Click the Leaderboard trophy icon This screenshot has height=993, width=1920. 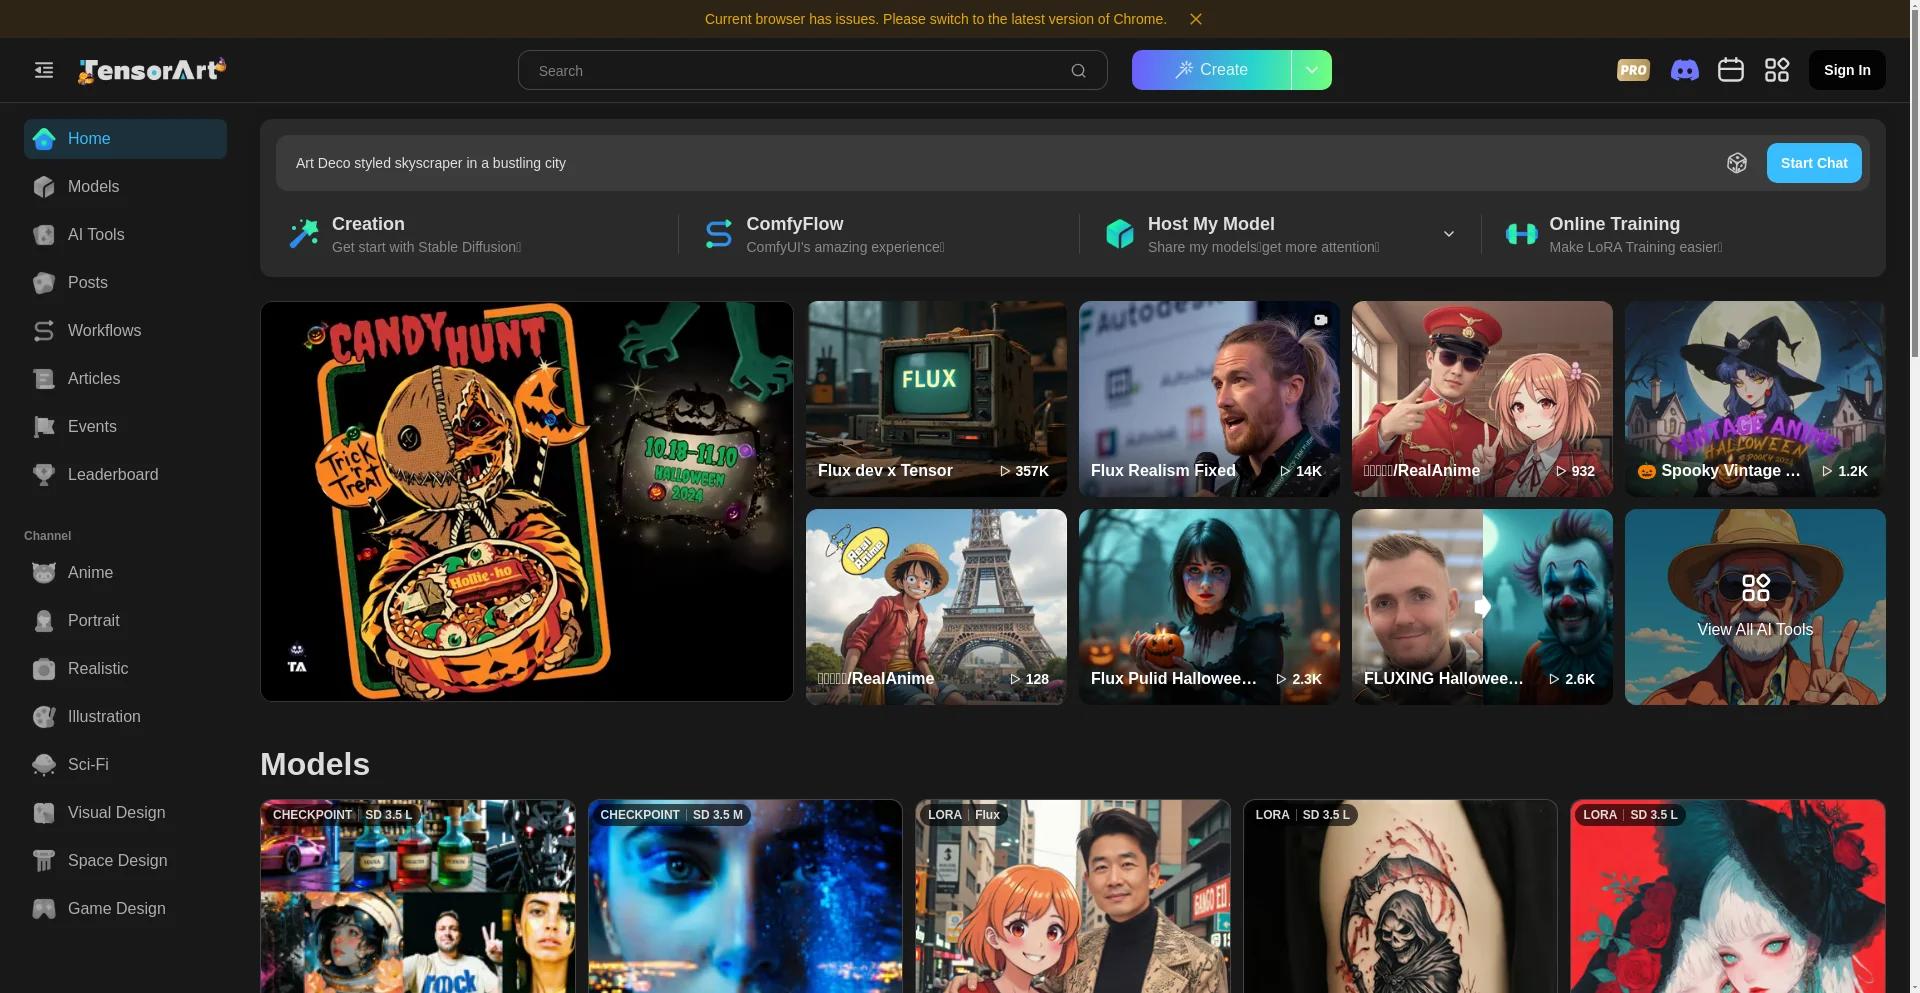coord(44,475)
